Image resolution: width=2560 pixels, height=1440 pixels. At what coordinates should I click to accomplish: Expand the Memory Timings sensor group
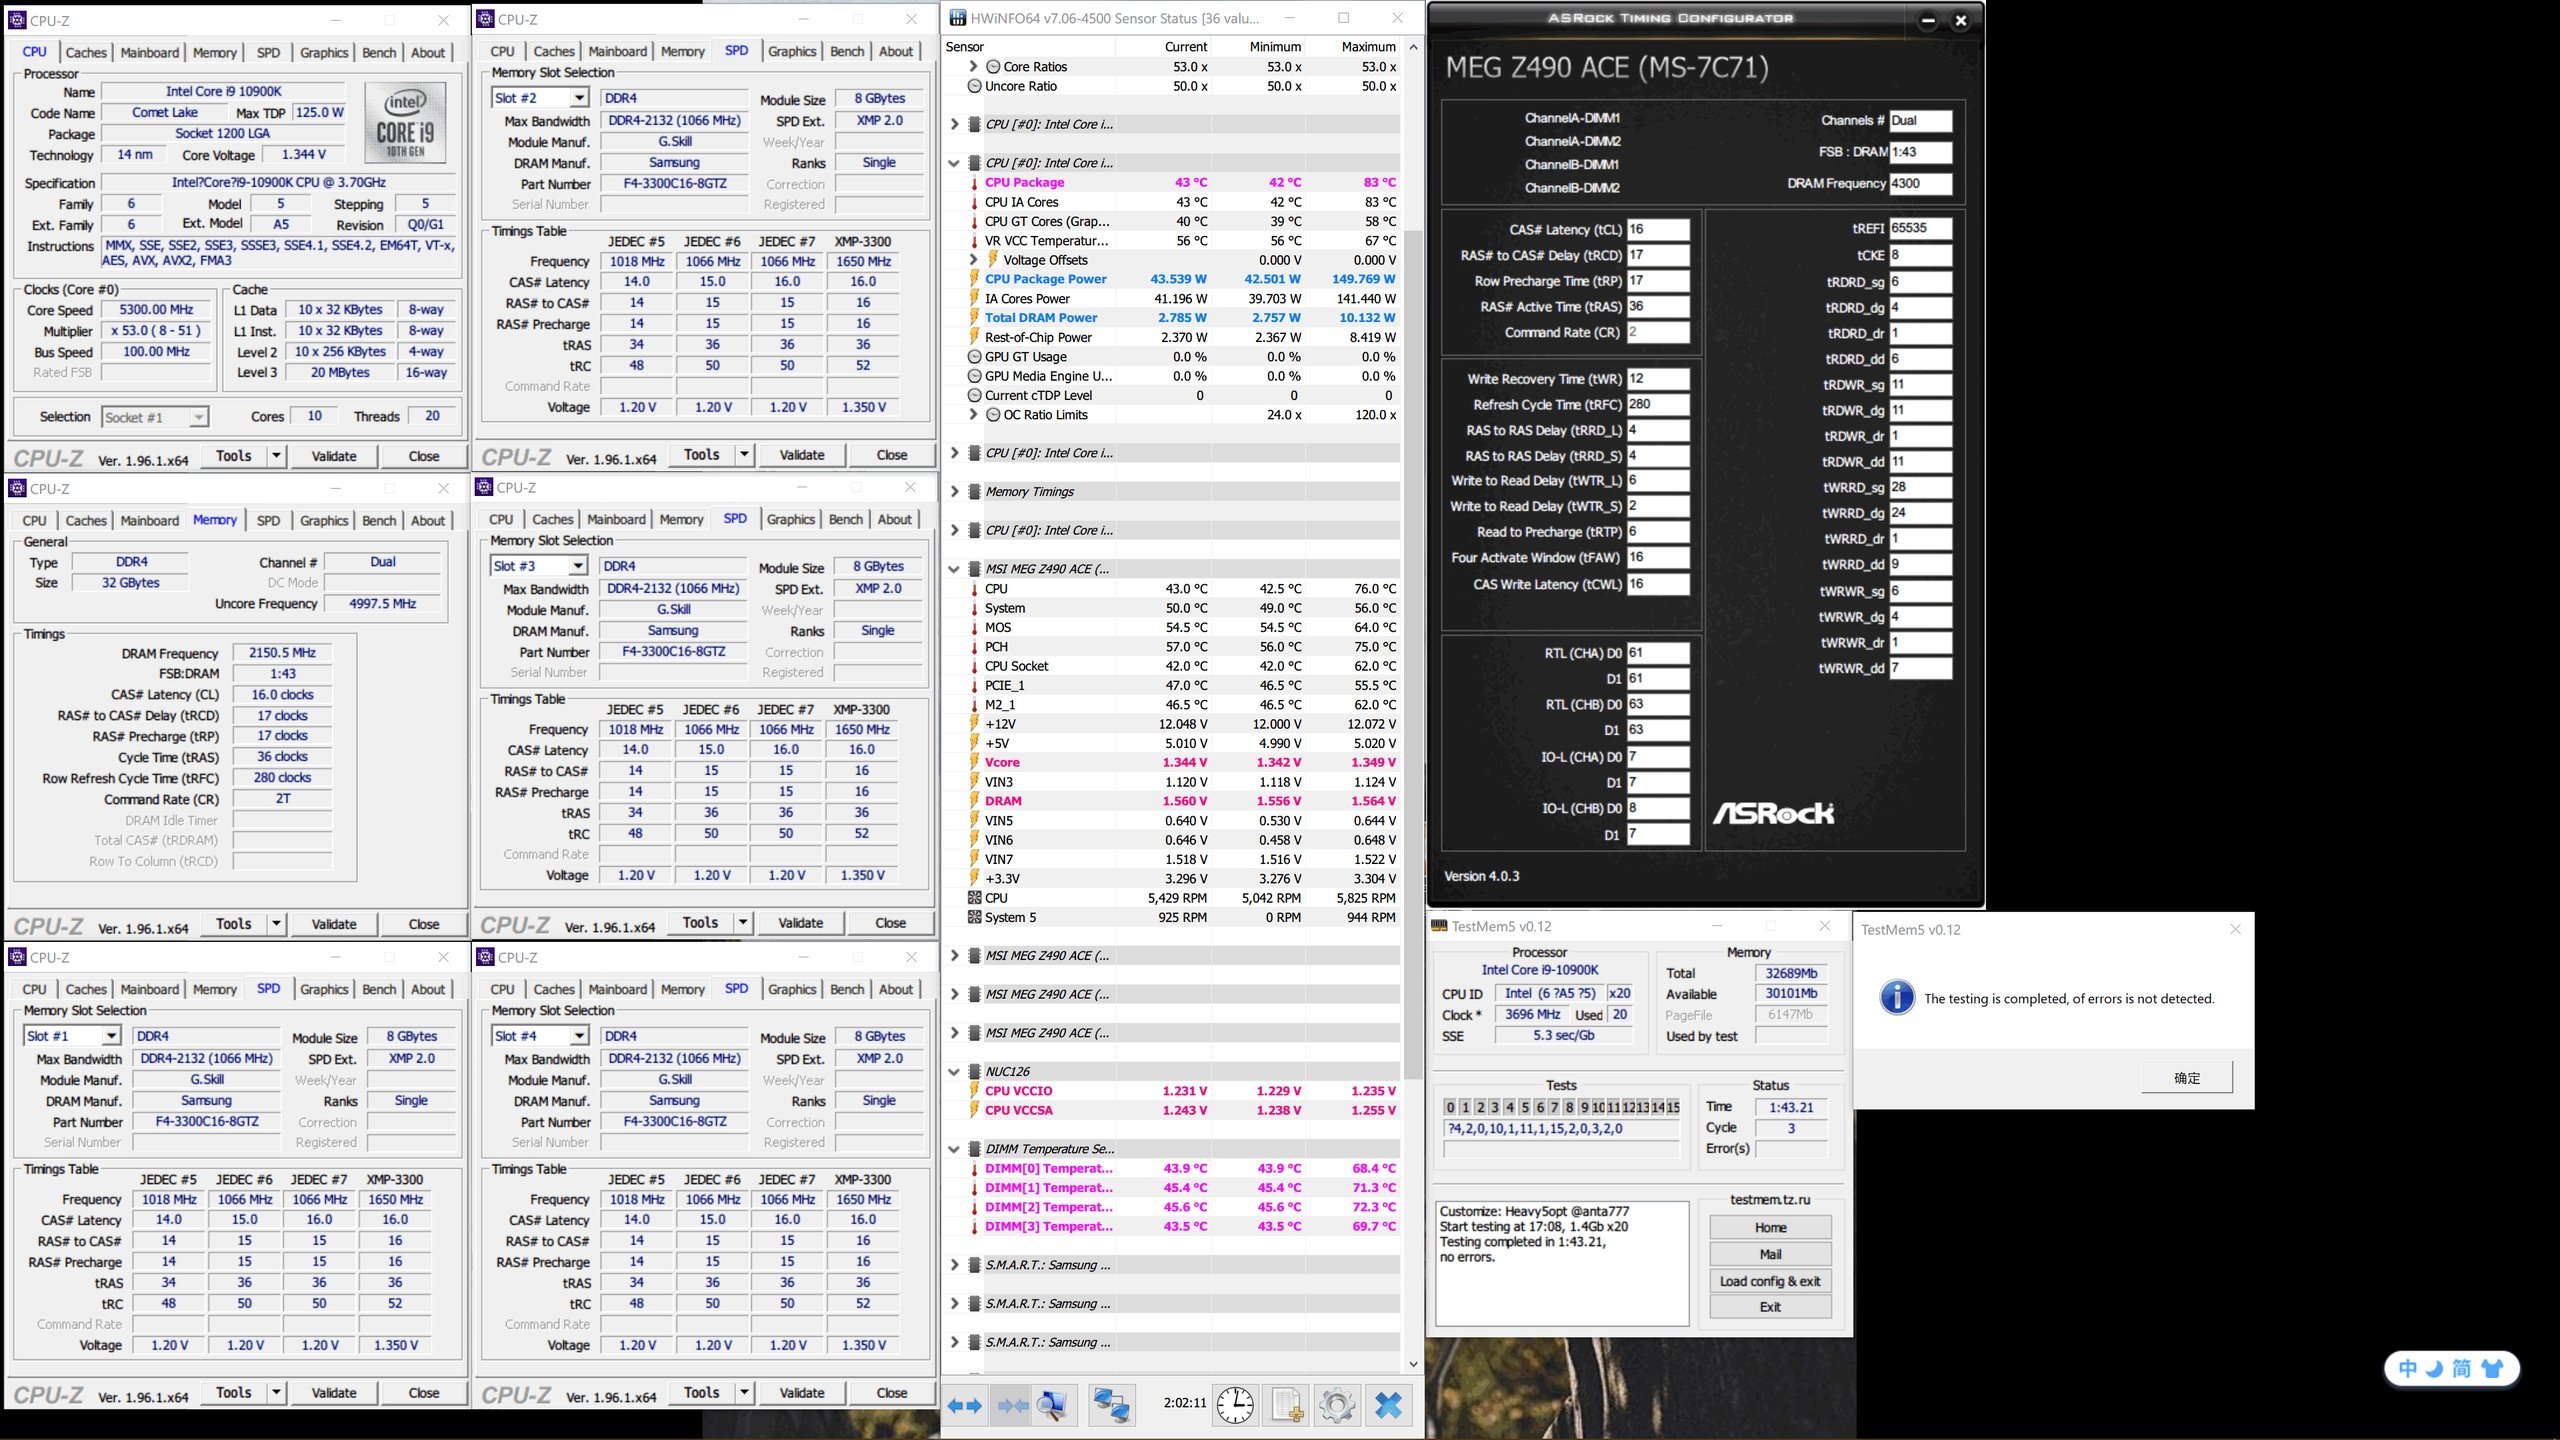(x=954, y=491)
